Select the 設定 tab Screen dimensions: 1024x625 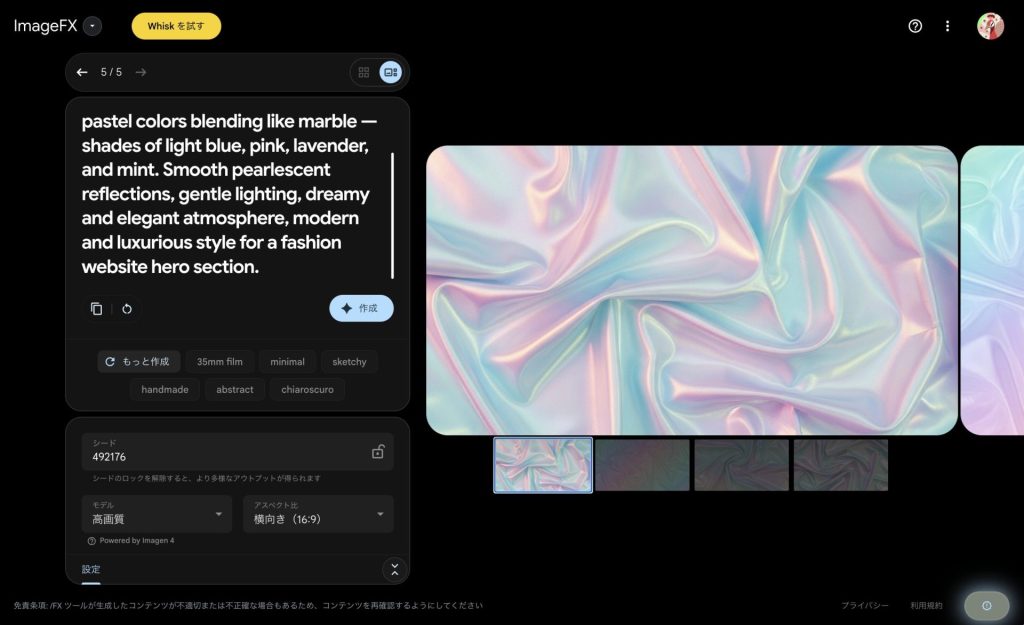click(91, 570)
